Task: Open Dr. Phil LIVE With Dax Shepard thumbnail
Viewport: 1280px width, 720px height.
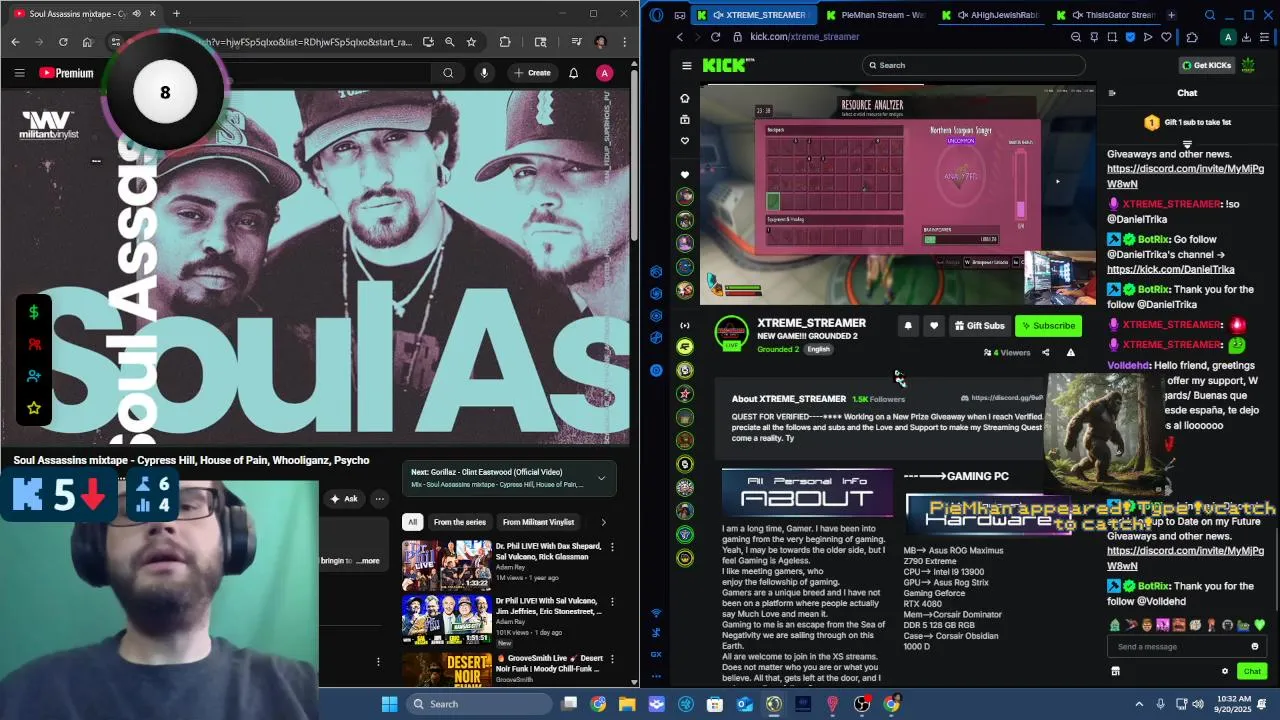Action: click(x=446, y=565)
